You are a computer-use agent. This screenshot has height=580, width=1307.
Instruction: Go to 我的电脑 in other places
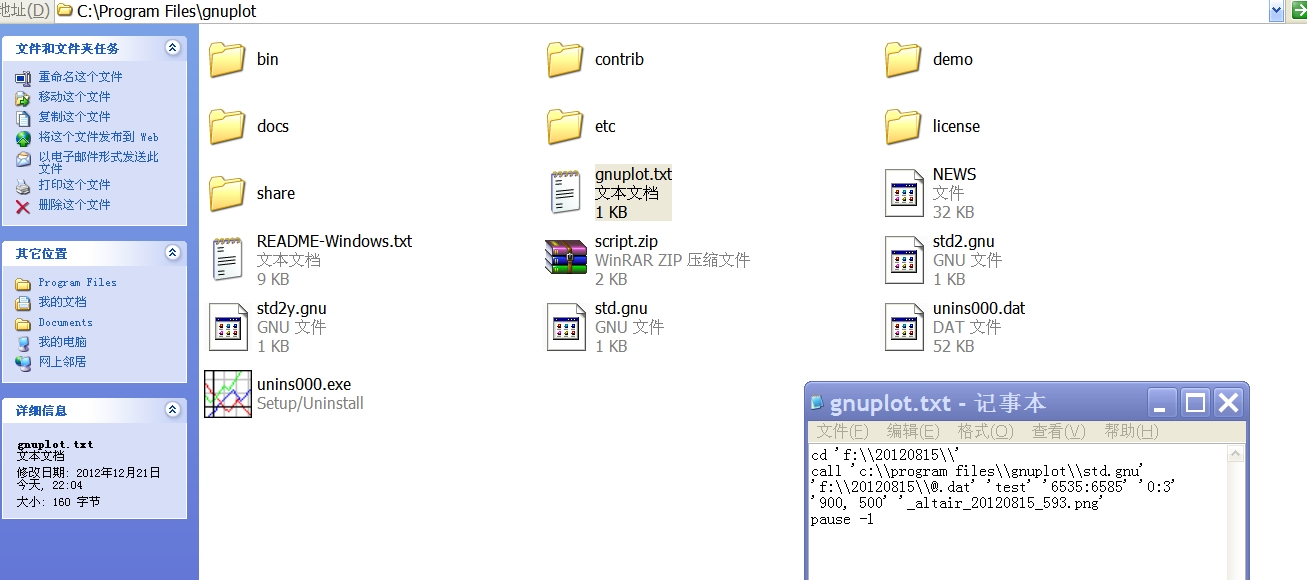click(62, 342)
